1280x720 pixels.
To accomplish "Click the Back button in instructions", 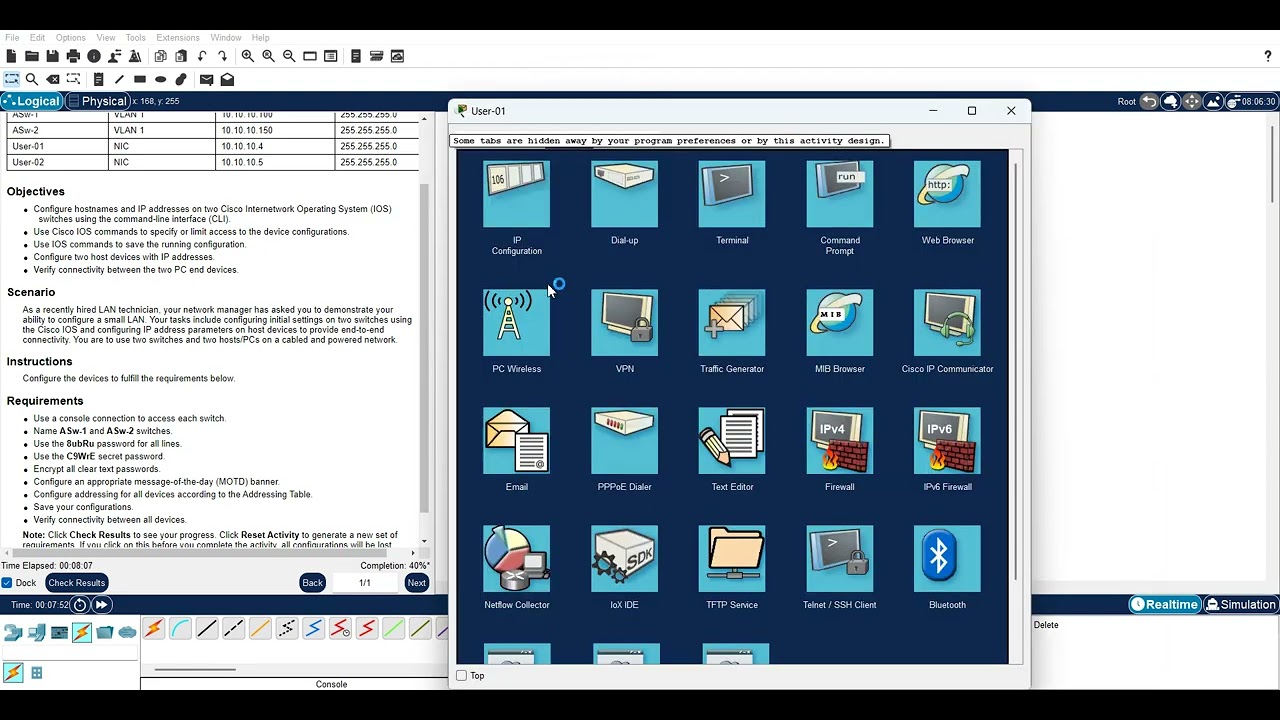I will 313,583.
